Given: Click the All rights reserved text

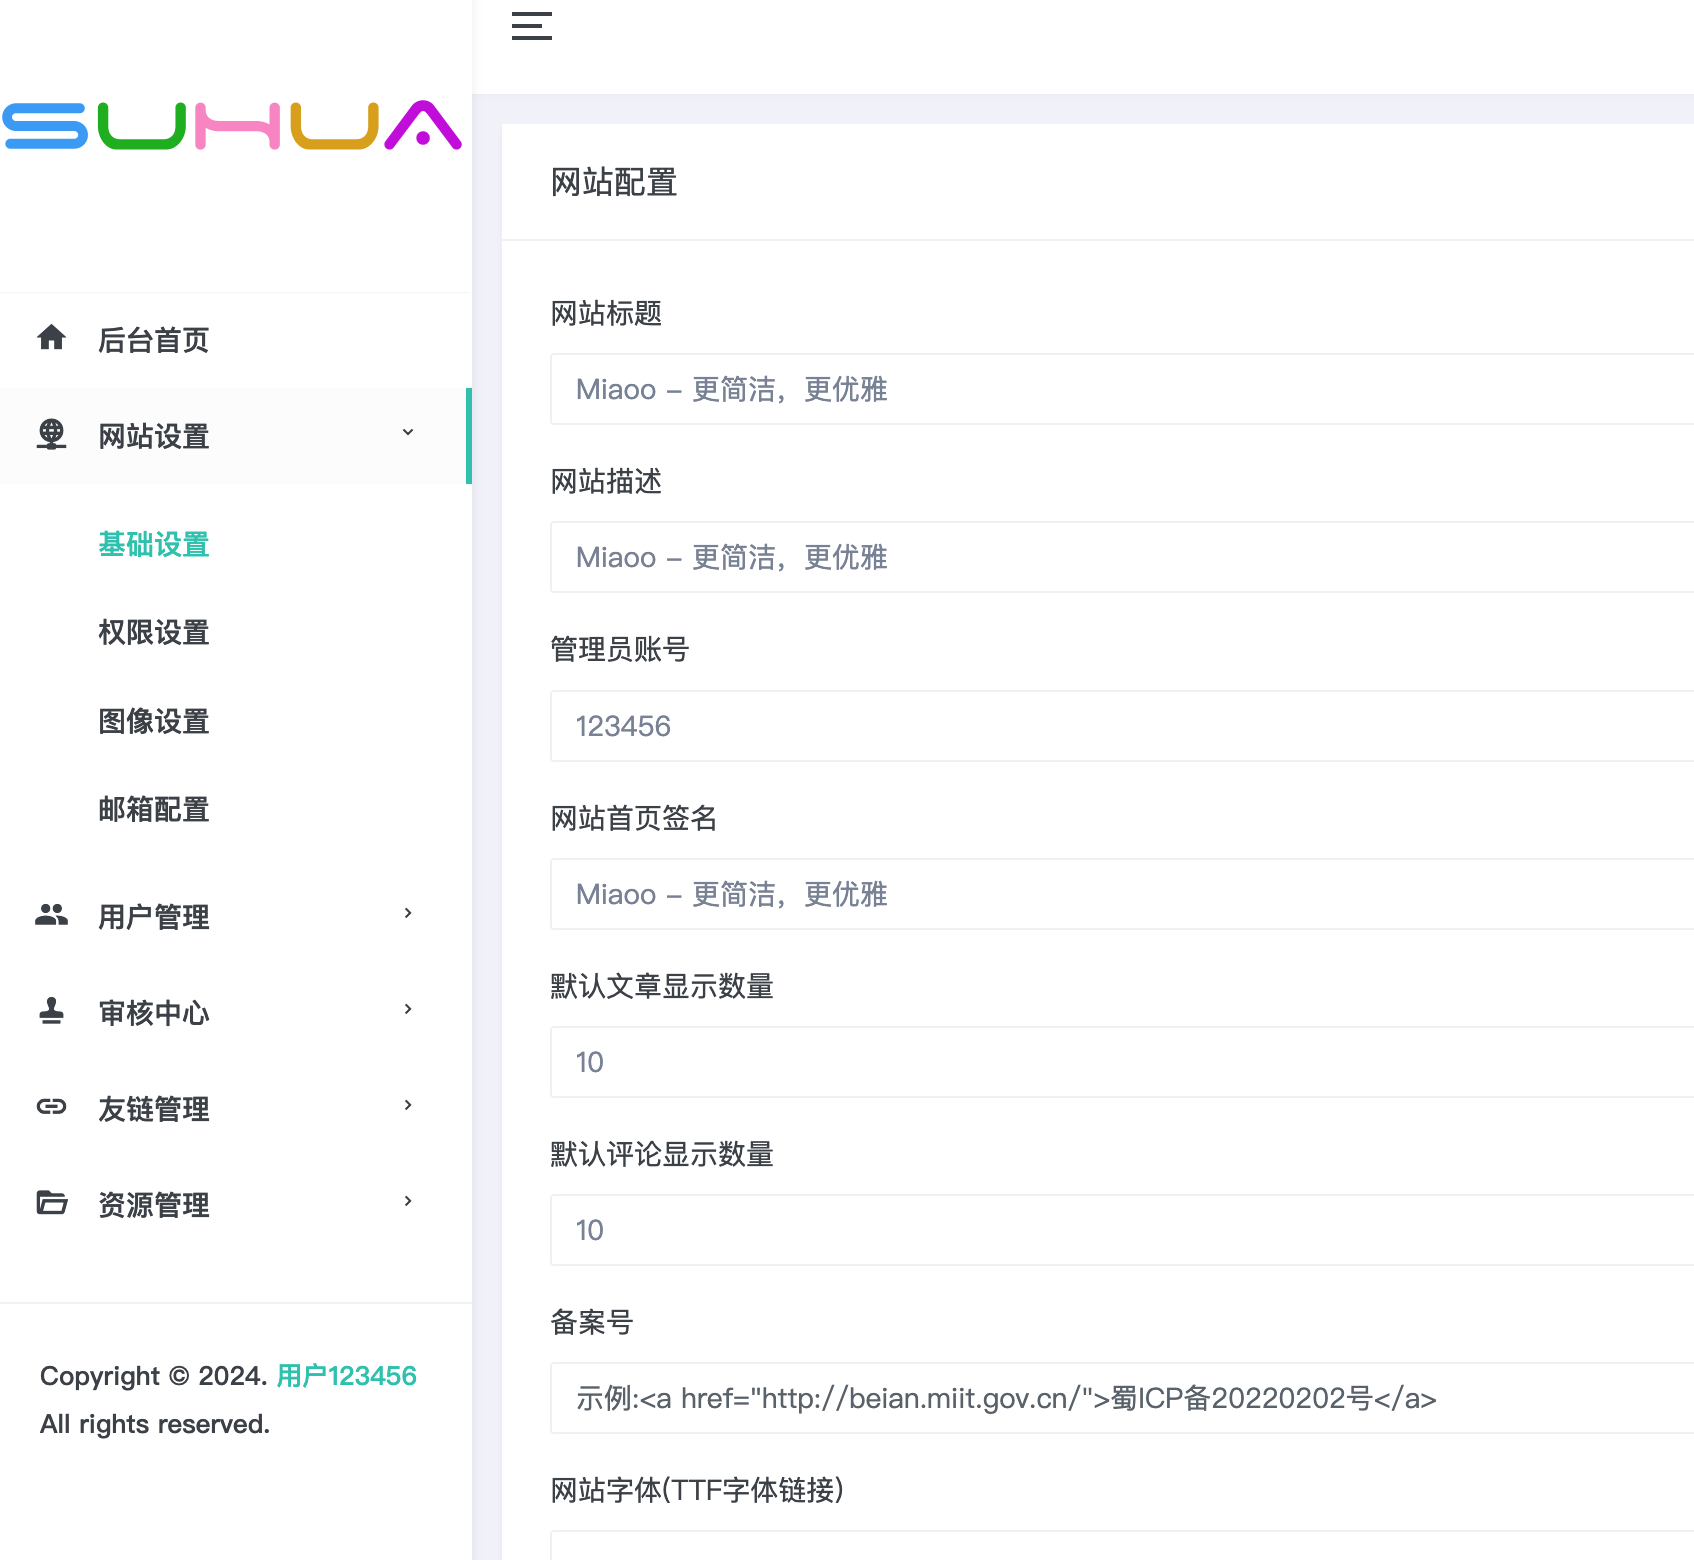Looking at the screenshot, I should click(x=155, y=1424).
